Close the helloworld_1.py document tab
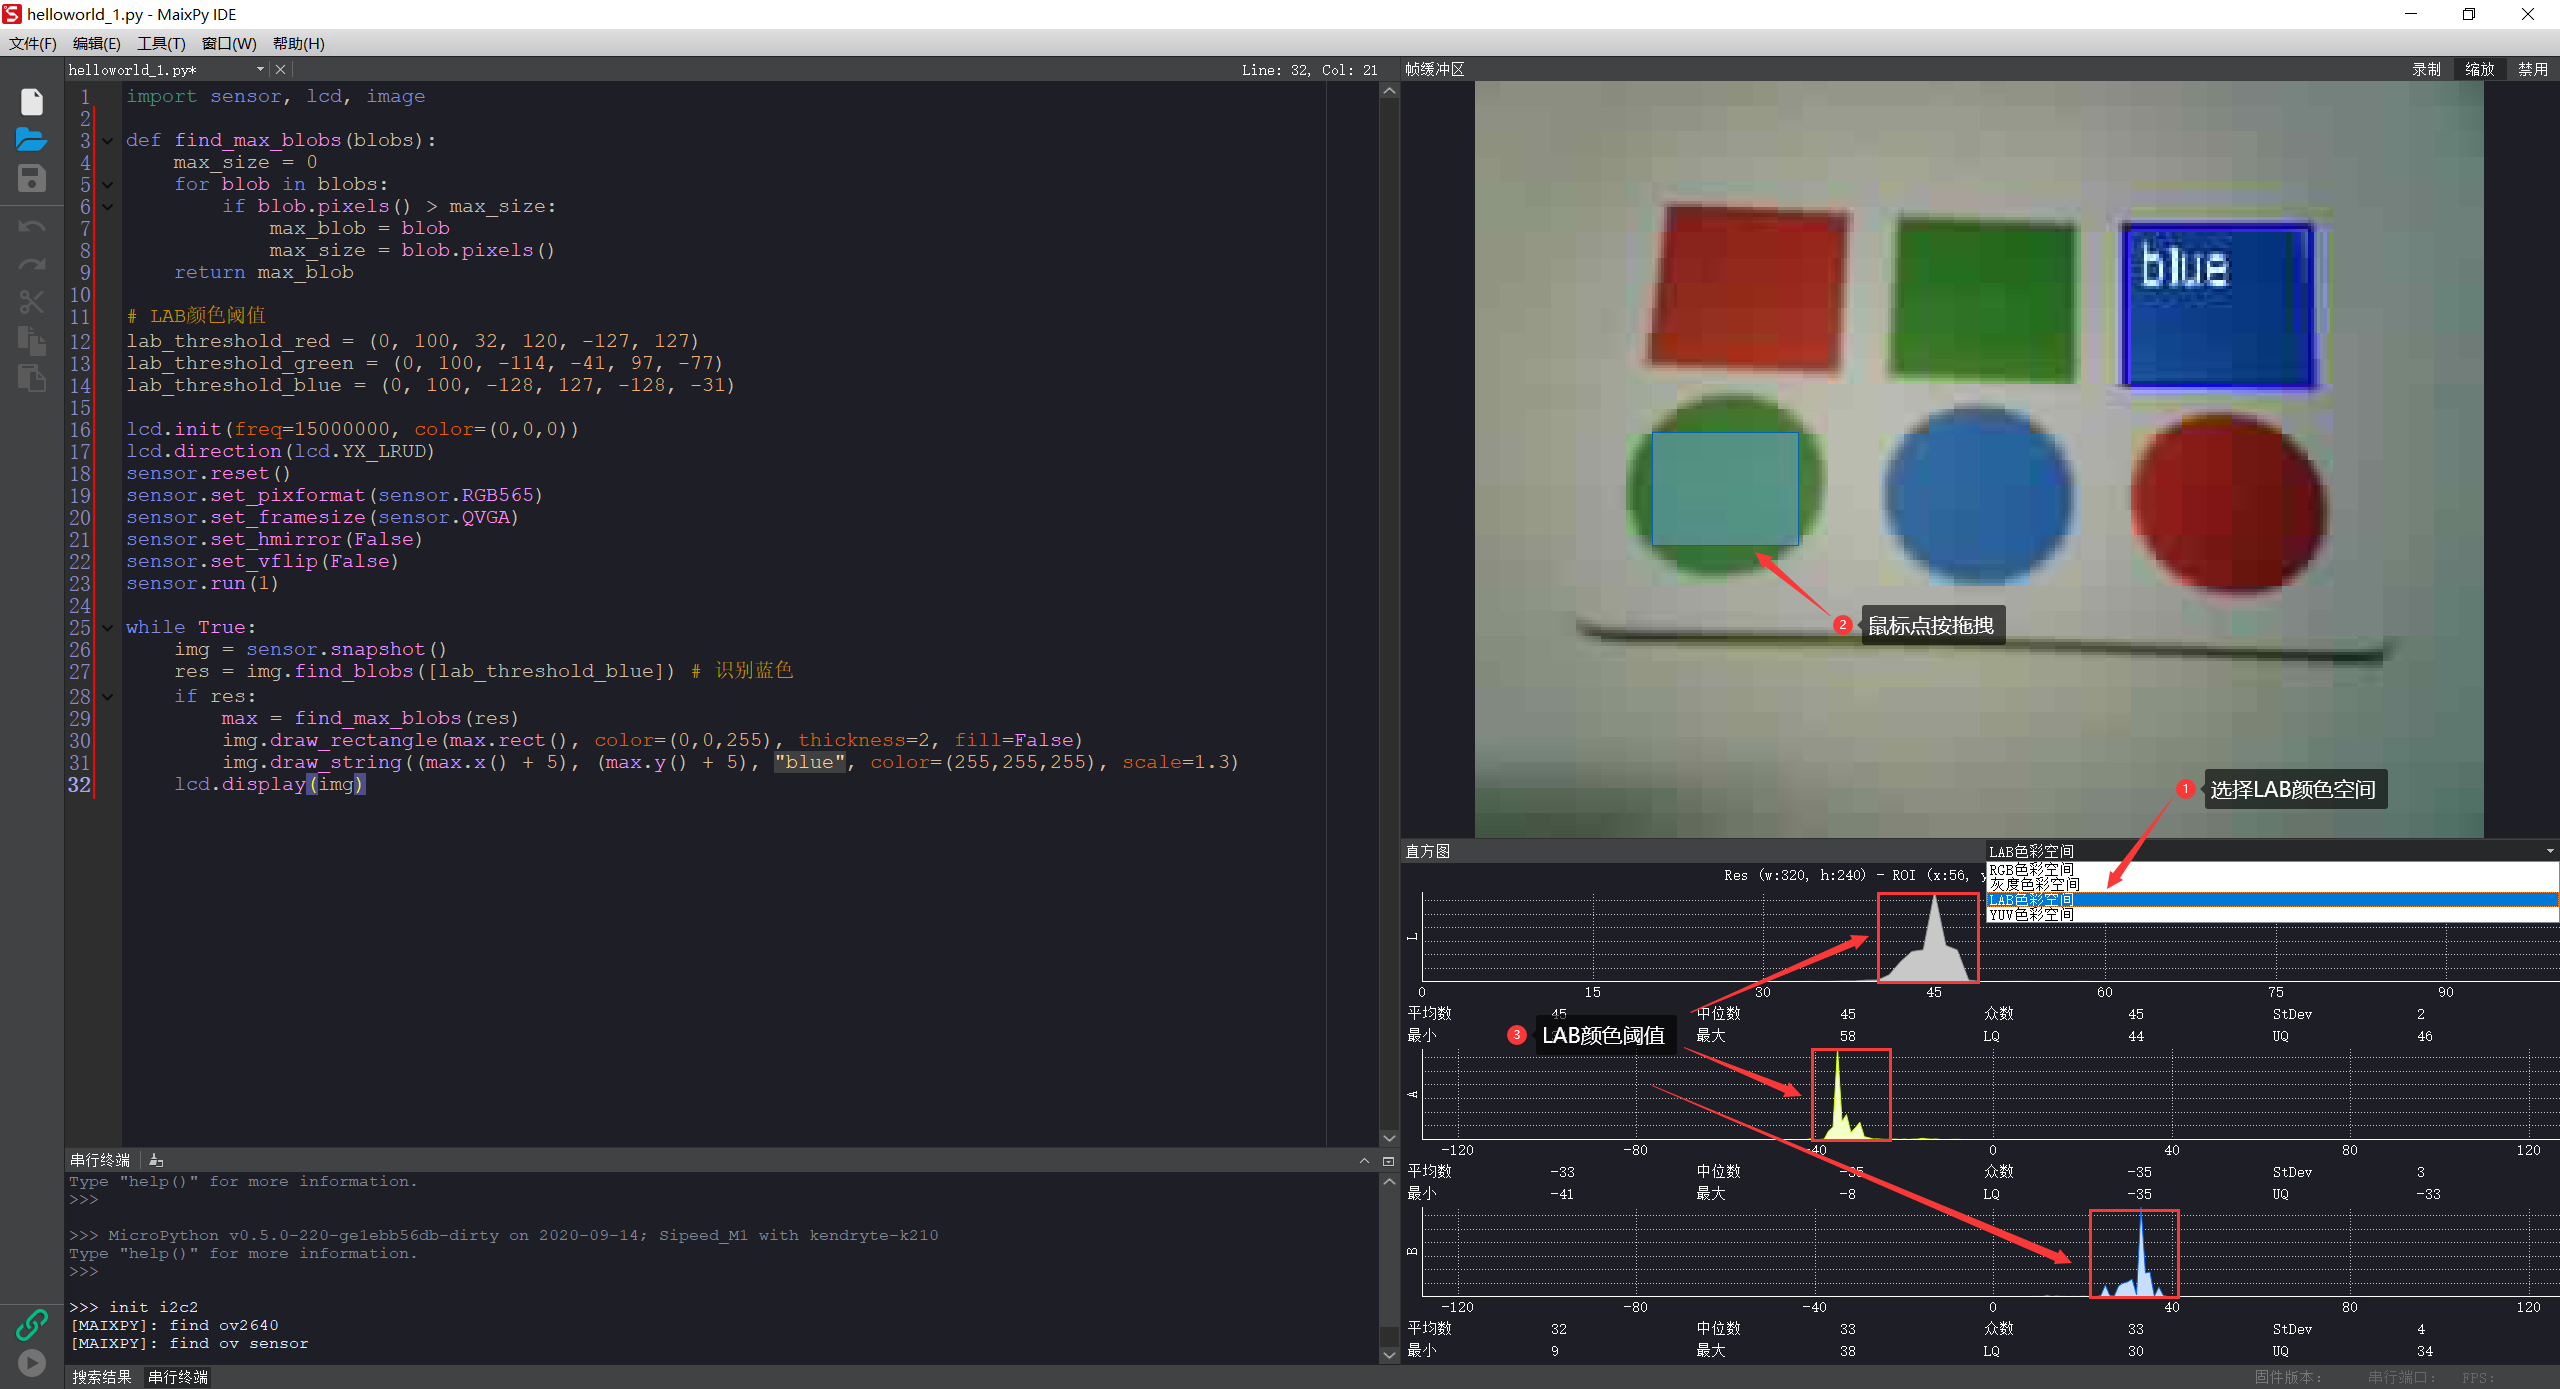2560x1389 pixels. click(281, 69)
